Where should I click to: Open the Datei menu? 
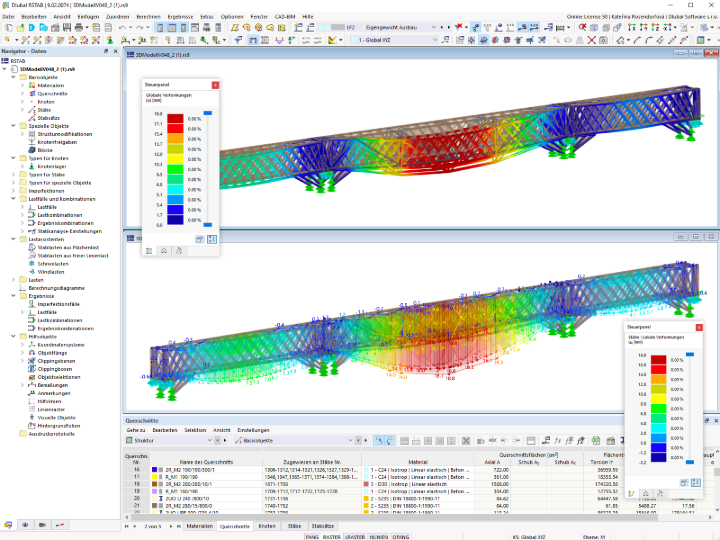pos(8,17)
